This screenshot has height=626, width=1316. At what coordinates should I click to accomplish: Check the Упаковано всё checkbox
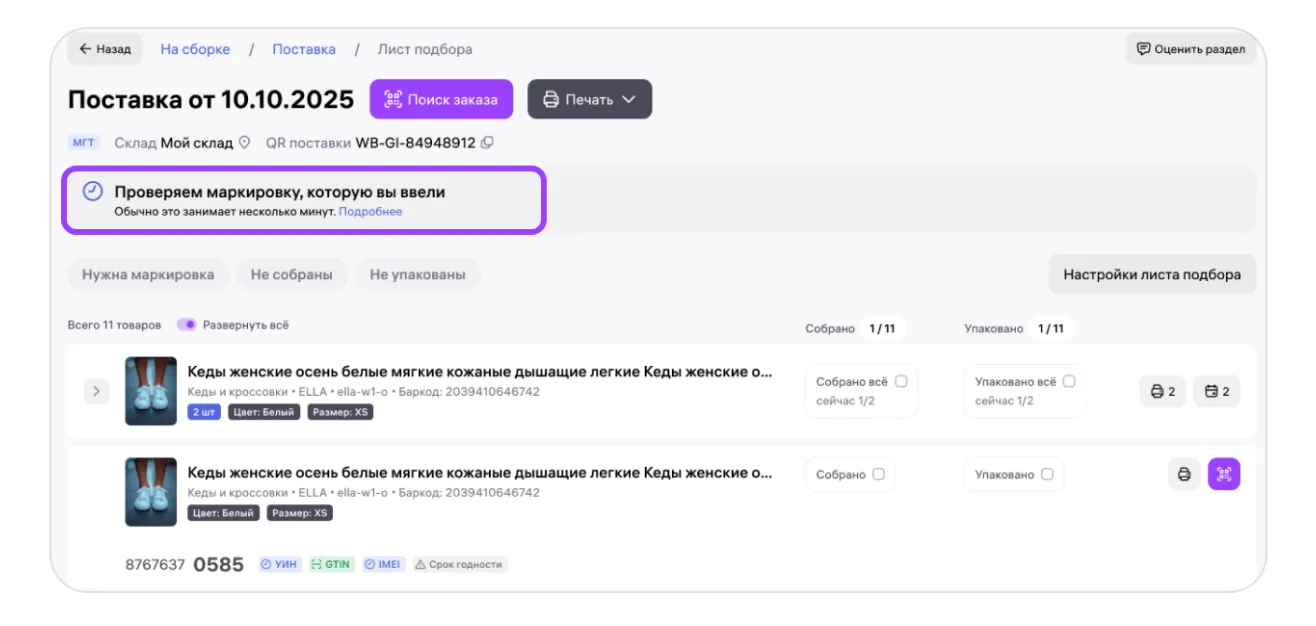pos(1069,382)
